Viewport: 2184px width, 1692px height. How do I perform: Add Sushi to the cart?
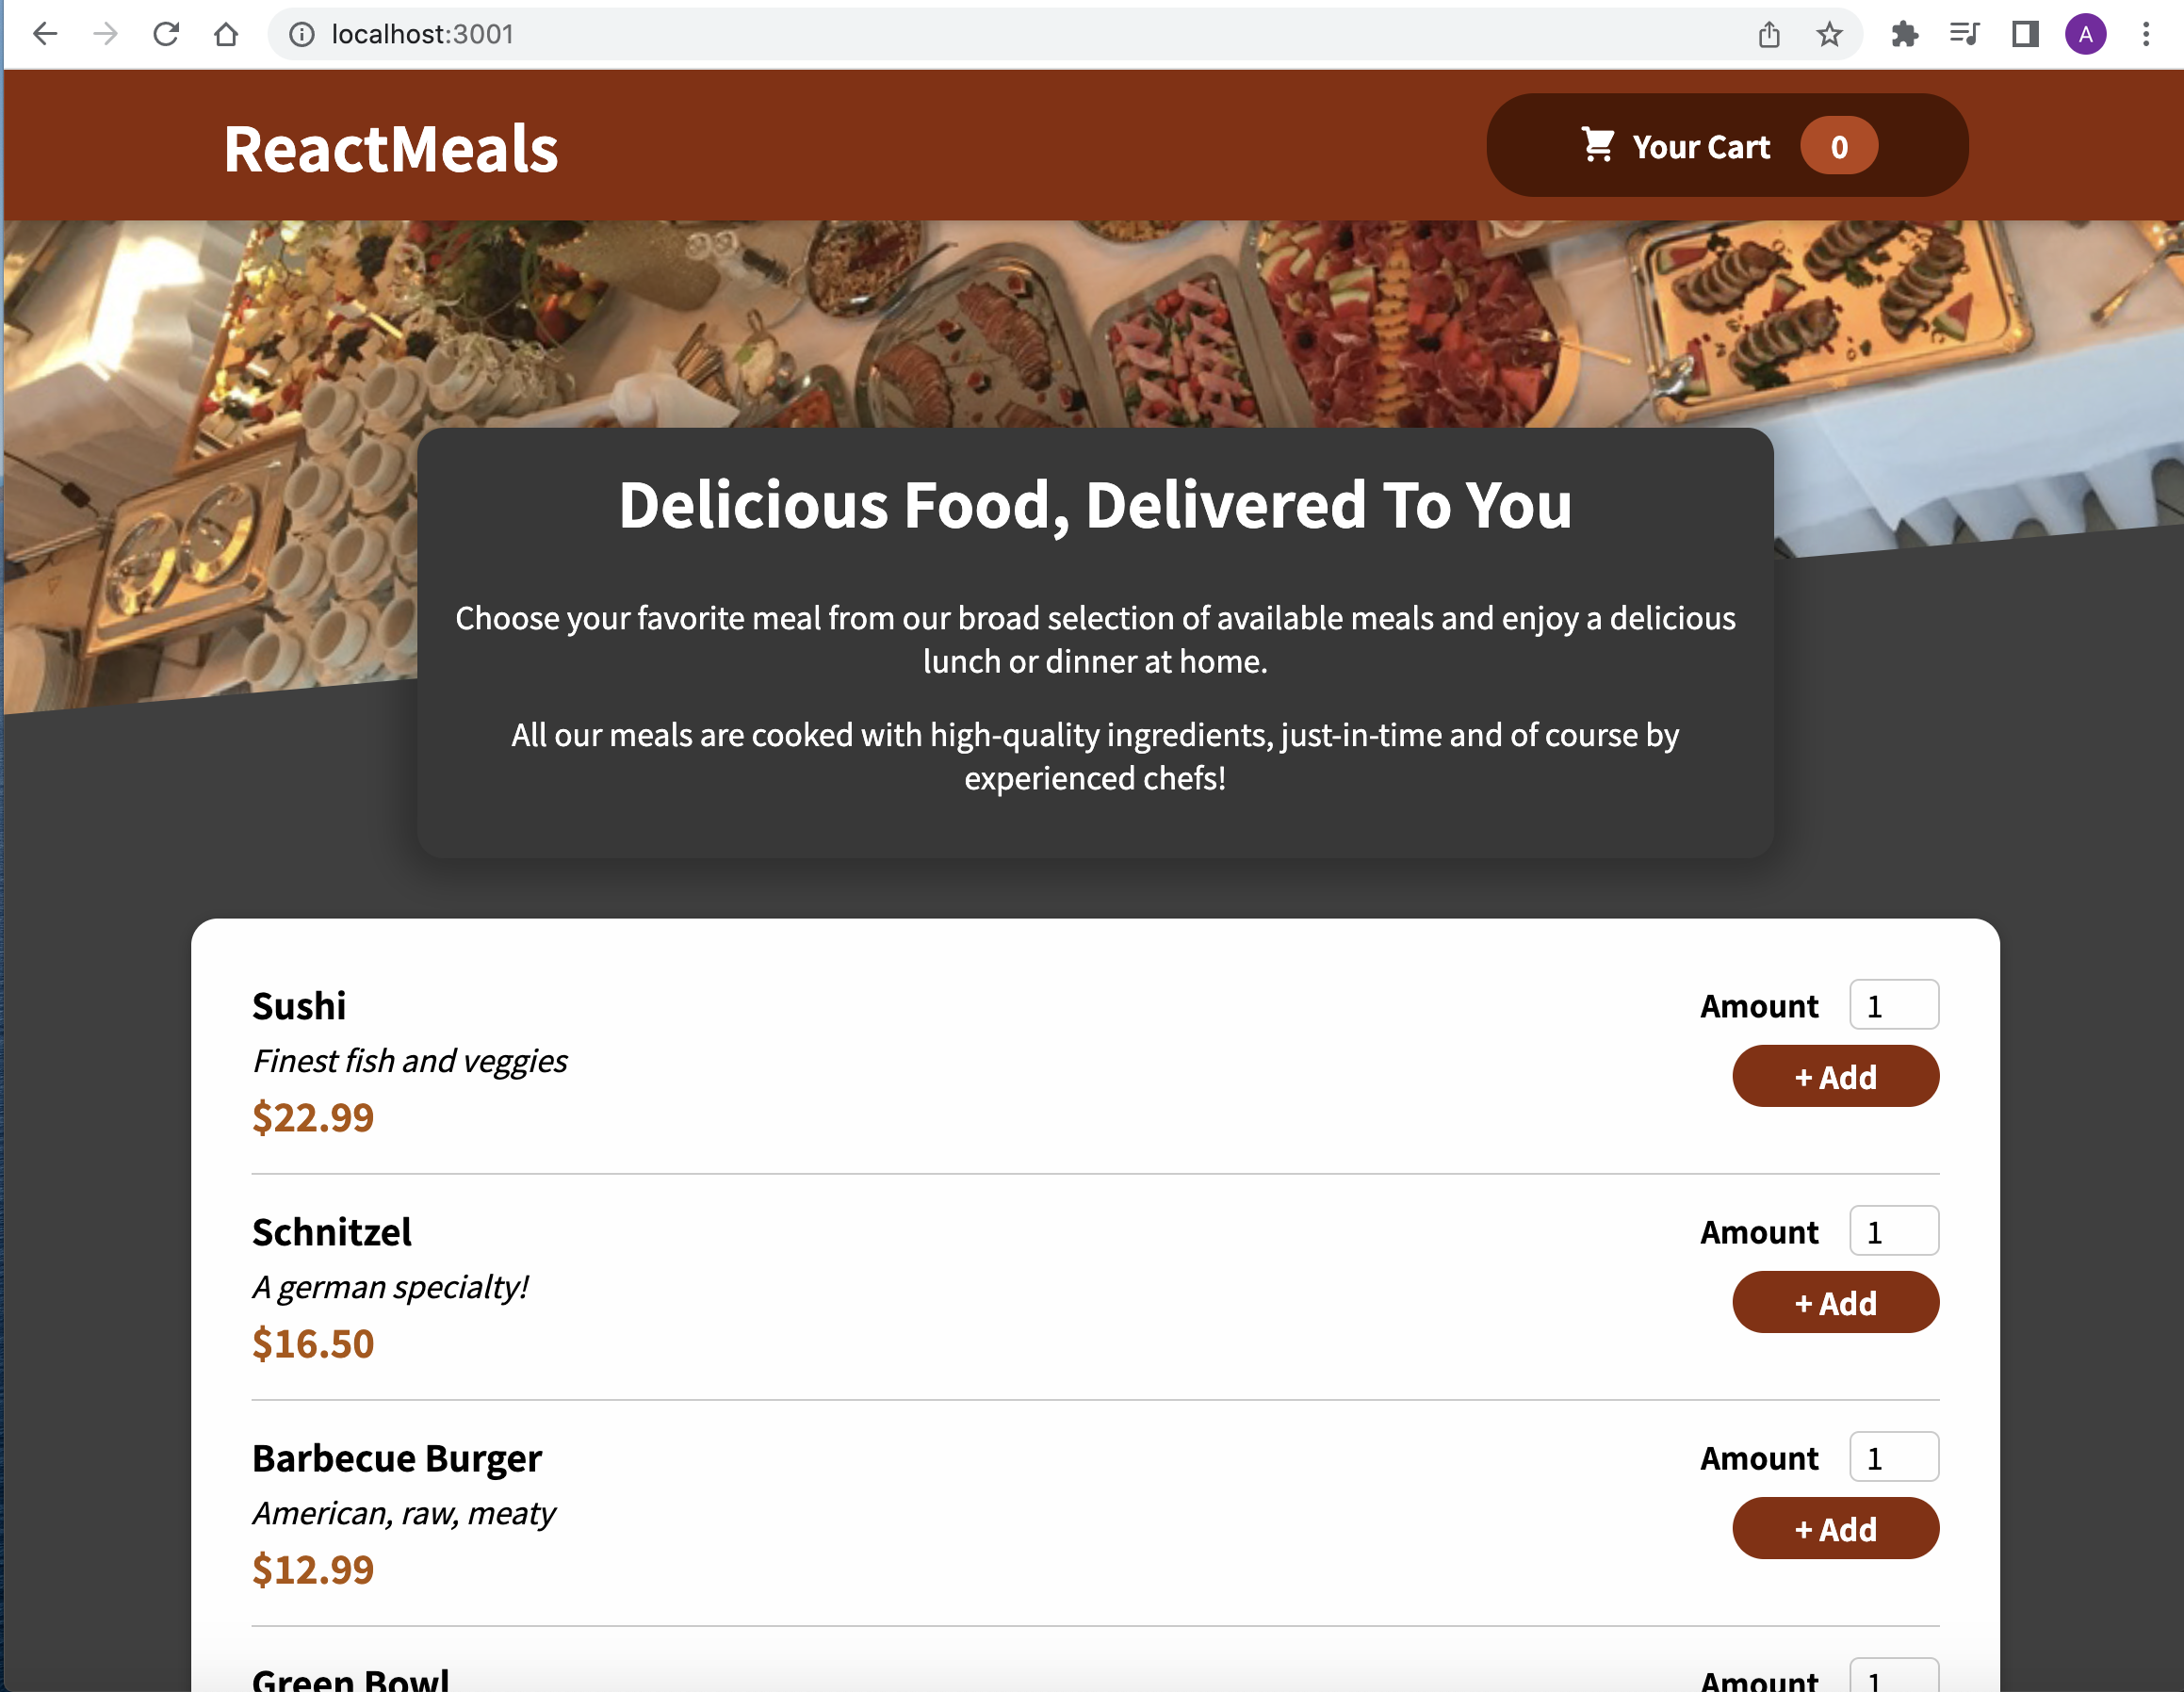click(1835, 1076)
